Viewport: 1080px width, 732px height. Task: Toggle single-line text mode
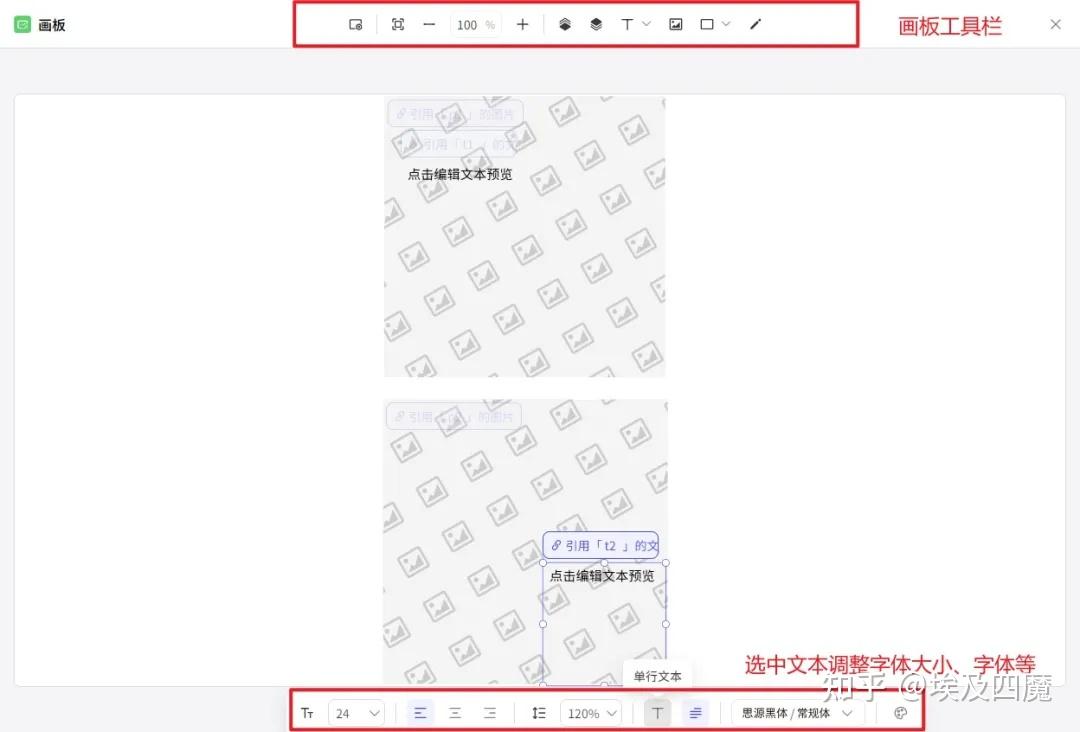click(657, 713)
